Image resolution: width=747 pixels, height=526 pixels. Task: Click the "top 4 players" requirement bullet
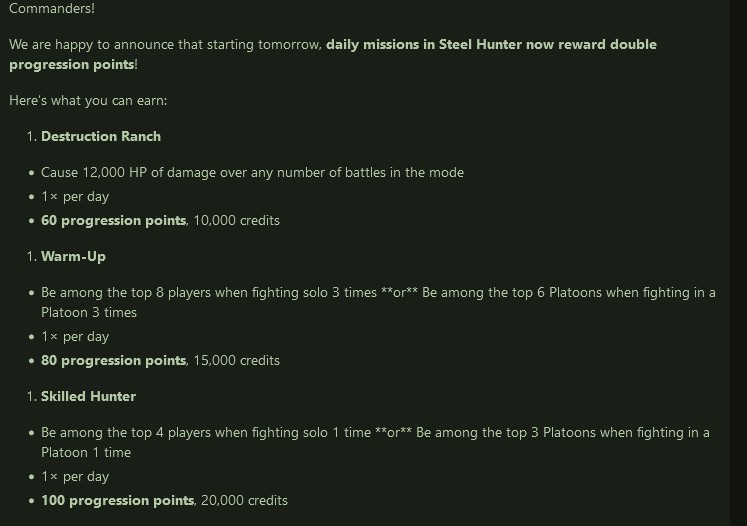click(x=375, y=442)
